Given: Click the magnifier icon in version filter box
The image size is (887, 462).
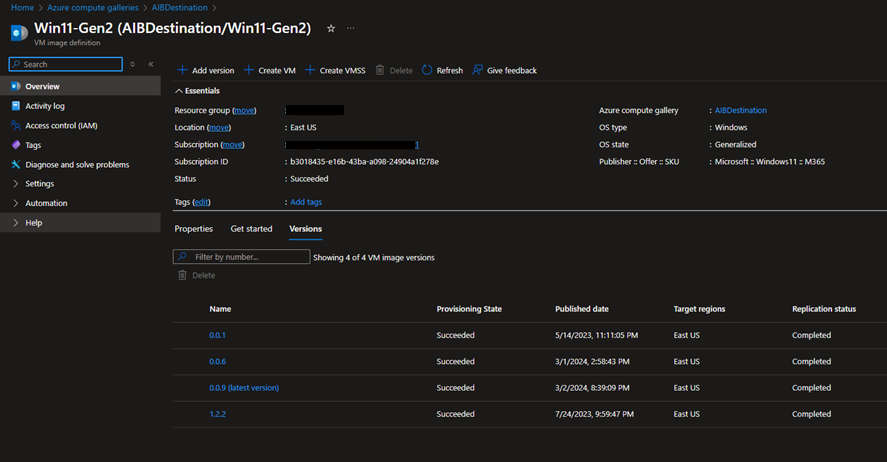Looking at the screenshot, I should [182, 257].
